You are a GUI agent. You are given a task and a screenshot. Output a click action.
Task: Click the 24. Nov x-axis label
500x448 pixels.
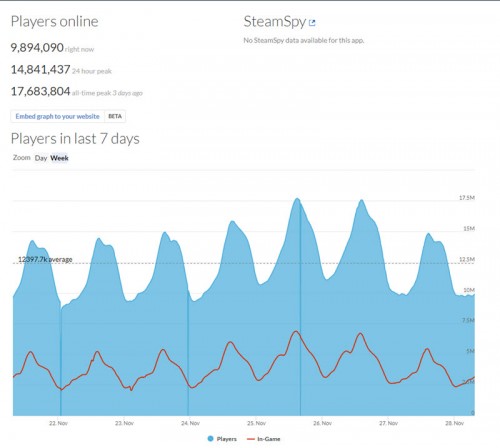point(190,423)
